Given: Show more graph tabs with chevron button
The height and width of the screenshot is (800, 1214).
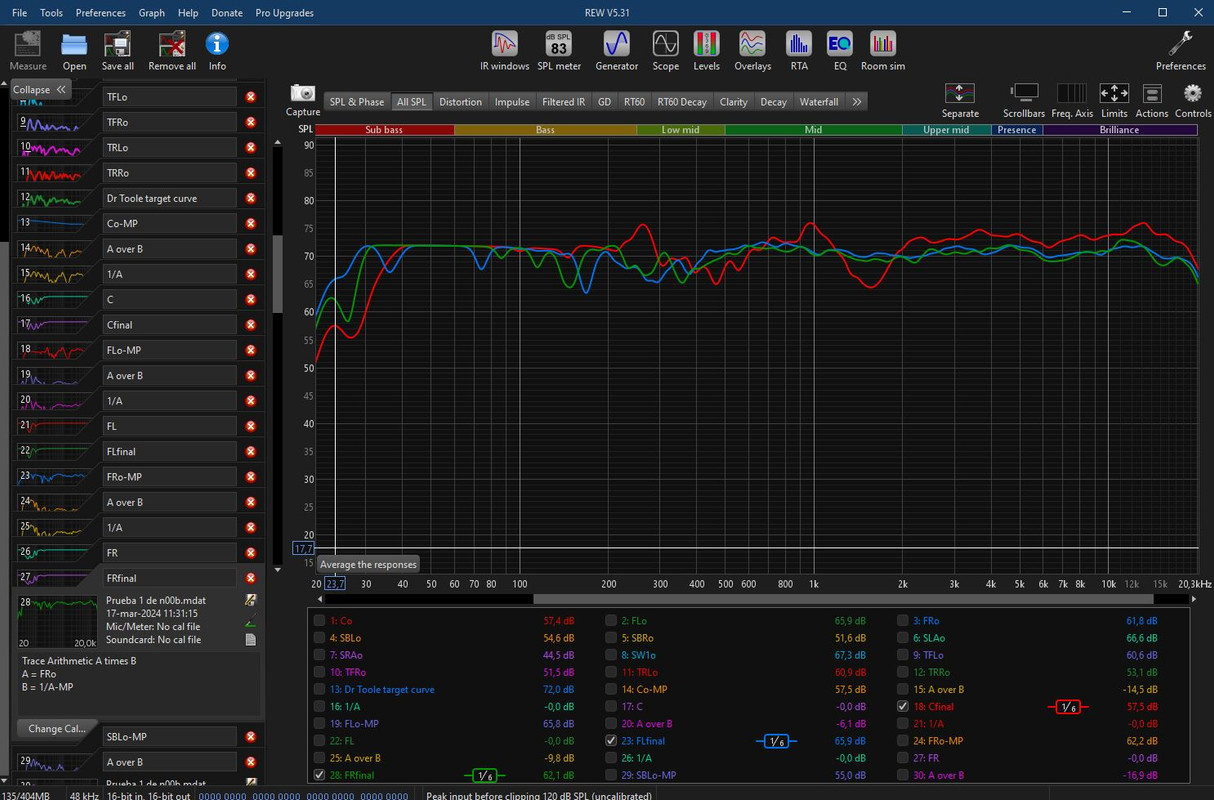Looking at the screenshot, I should coord(857,102).
